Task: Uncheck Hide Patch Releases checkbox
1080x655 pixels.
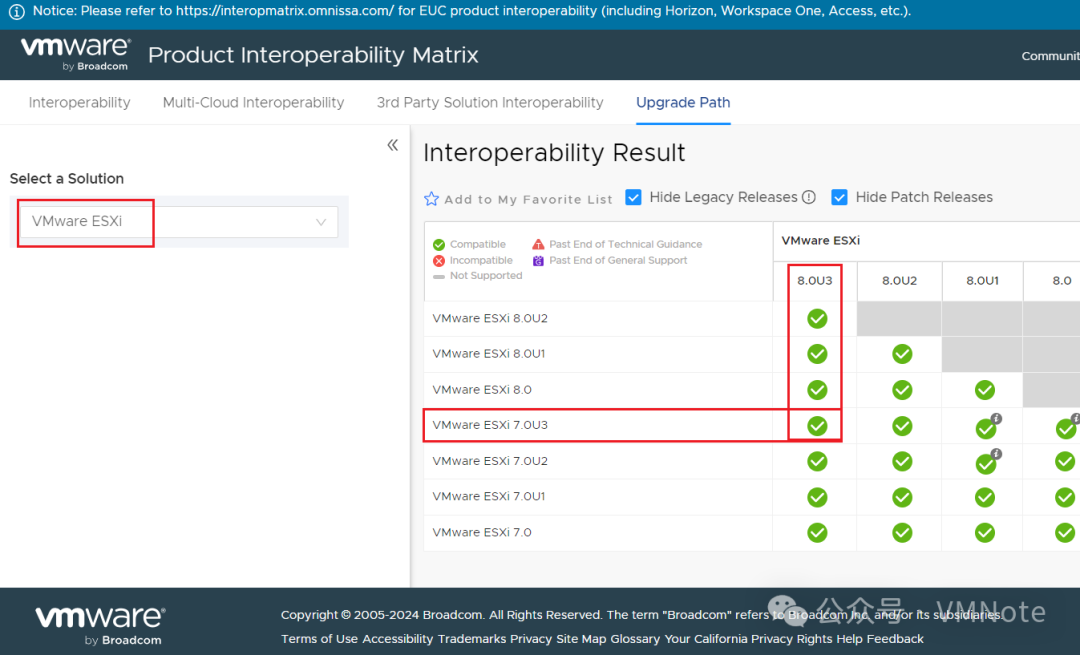Action: coord(840,198)
